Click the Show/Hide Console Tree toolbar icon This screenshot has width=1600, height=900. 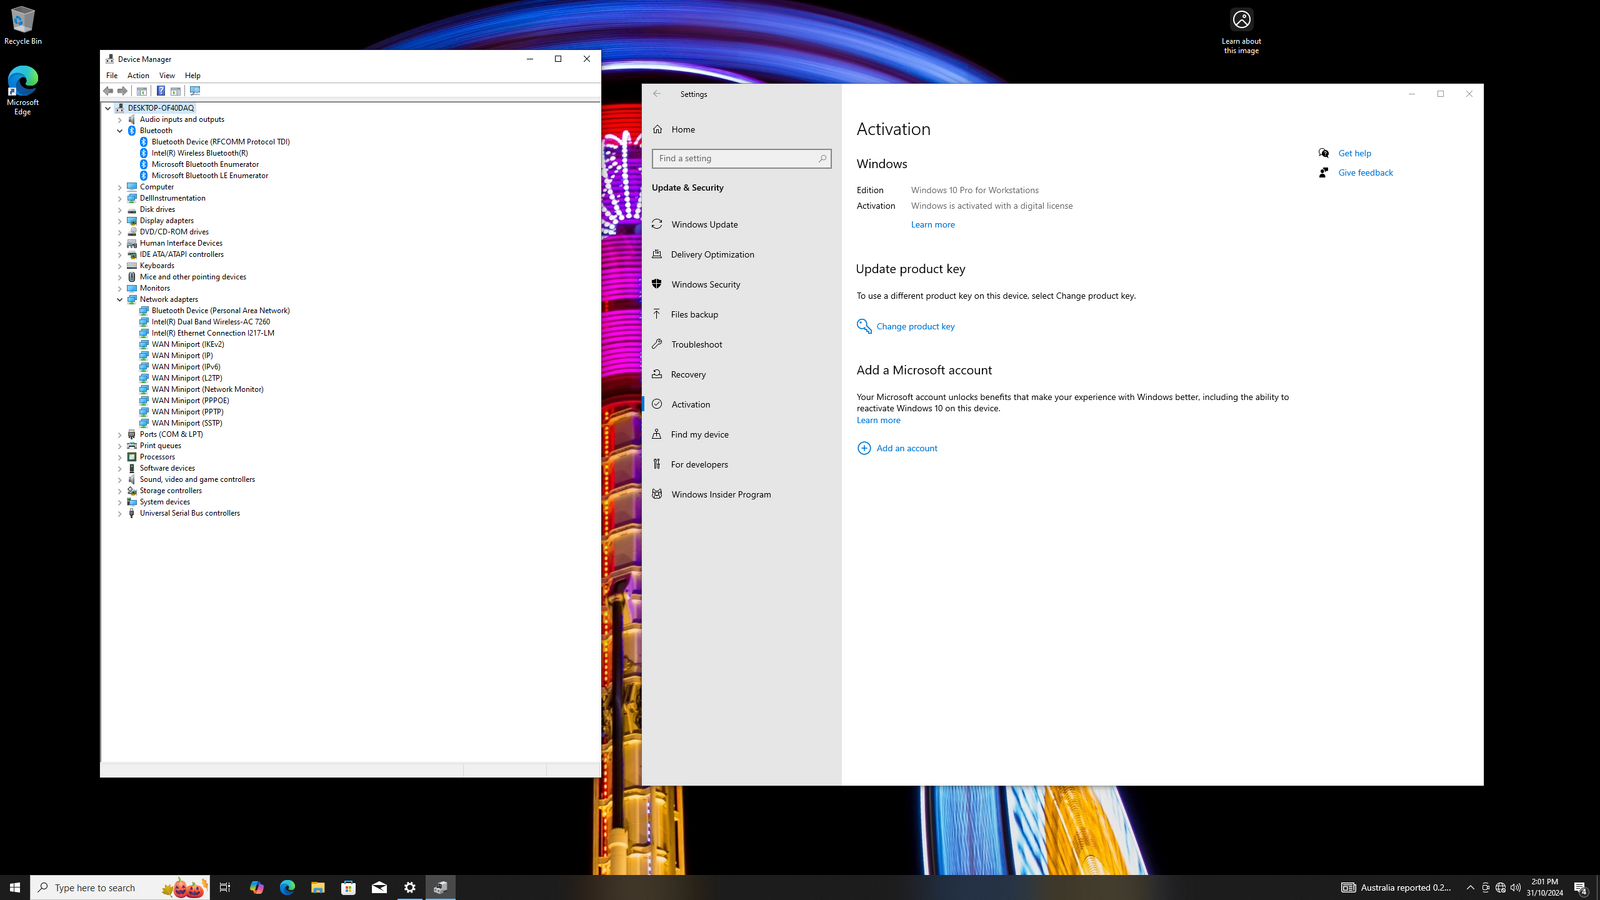pos(142,91)
